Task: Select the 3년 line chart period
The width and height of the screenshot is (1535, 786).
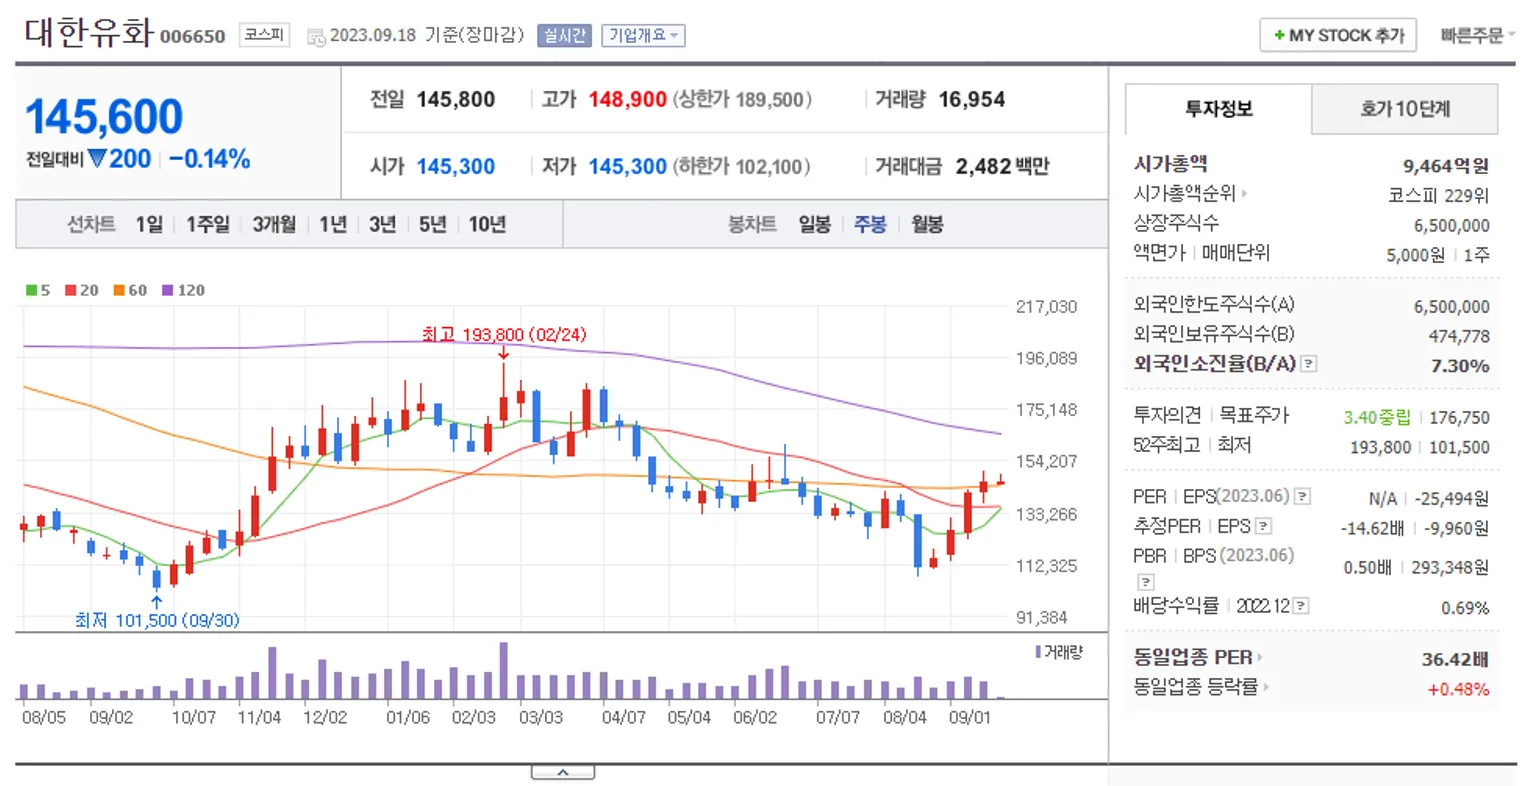Action: (x=383, y=224)
